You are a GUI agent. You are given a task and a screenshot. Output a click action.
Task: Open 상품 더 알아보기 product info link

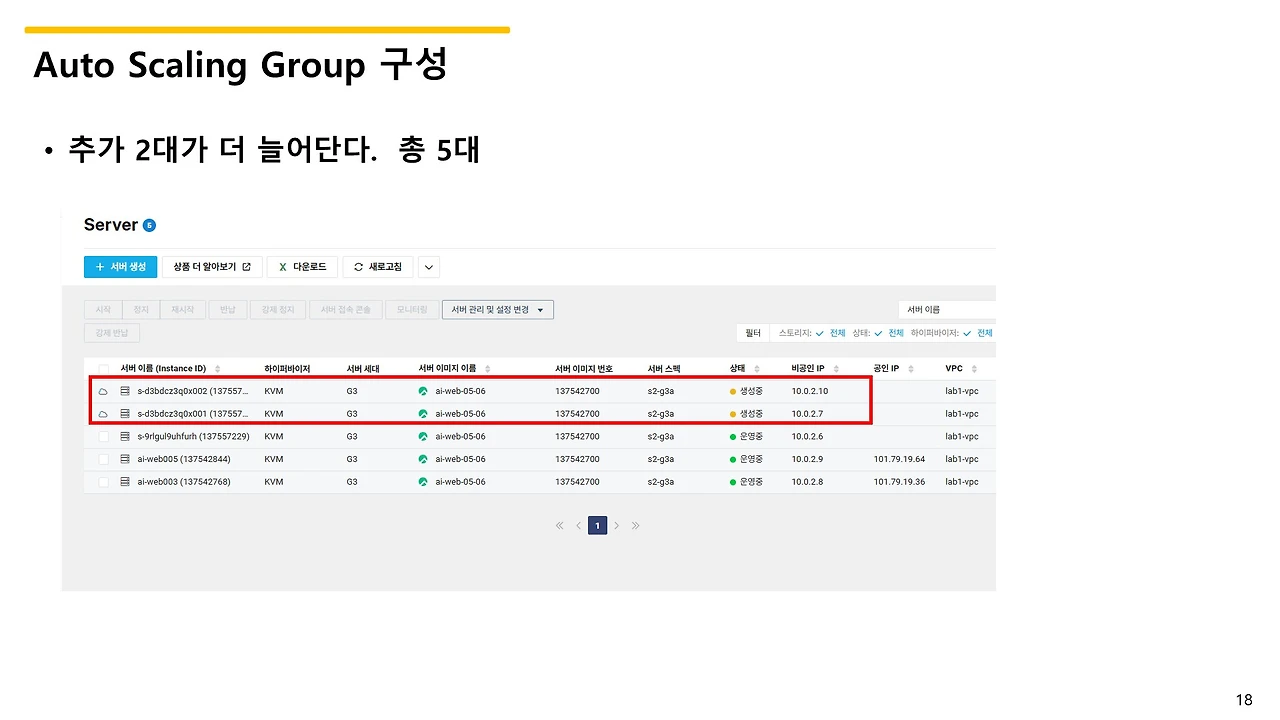point(212,267)
